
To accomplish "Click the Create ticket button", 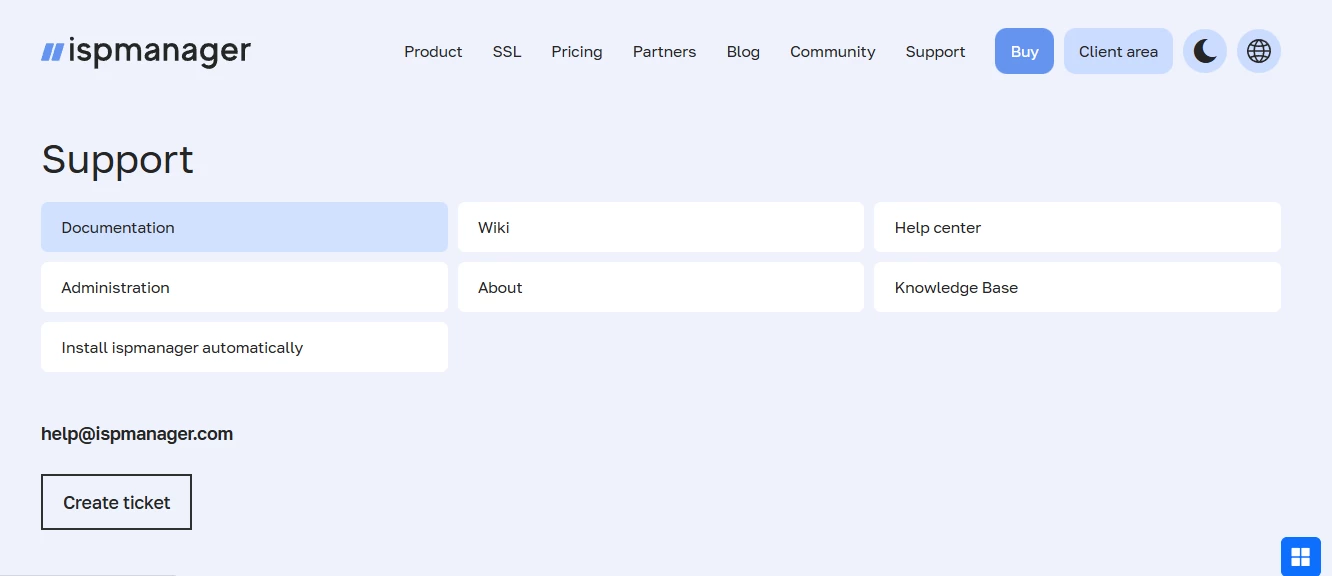I will (116, 501).
